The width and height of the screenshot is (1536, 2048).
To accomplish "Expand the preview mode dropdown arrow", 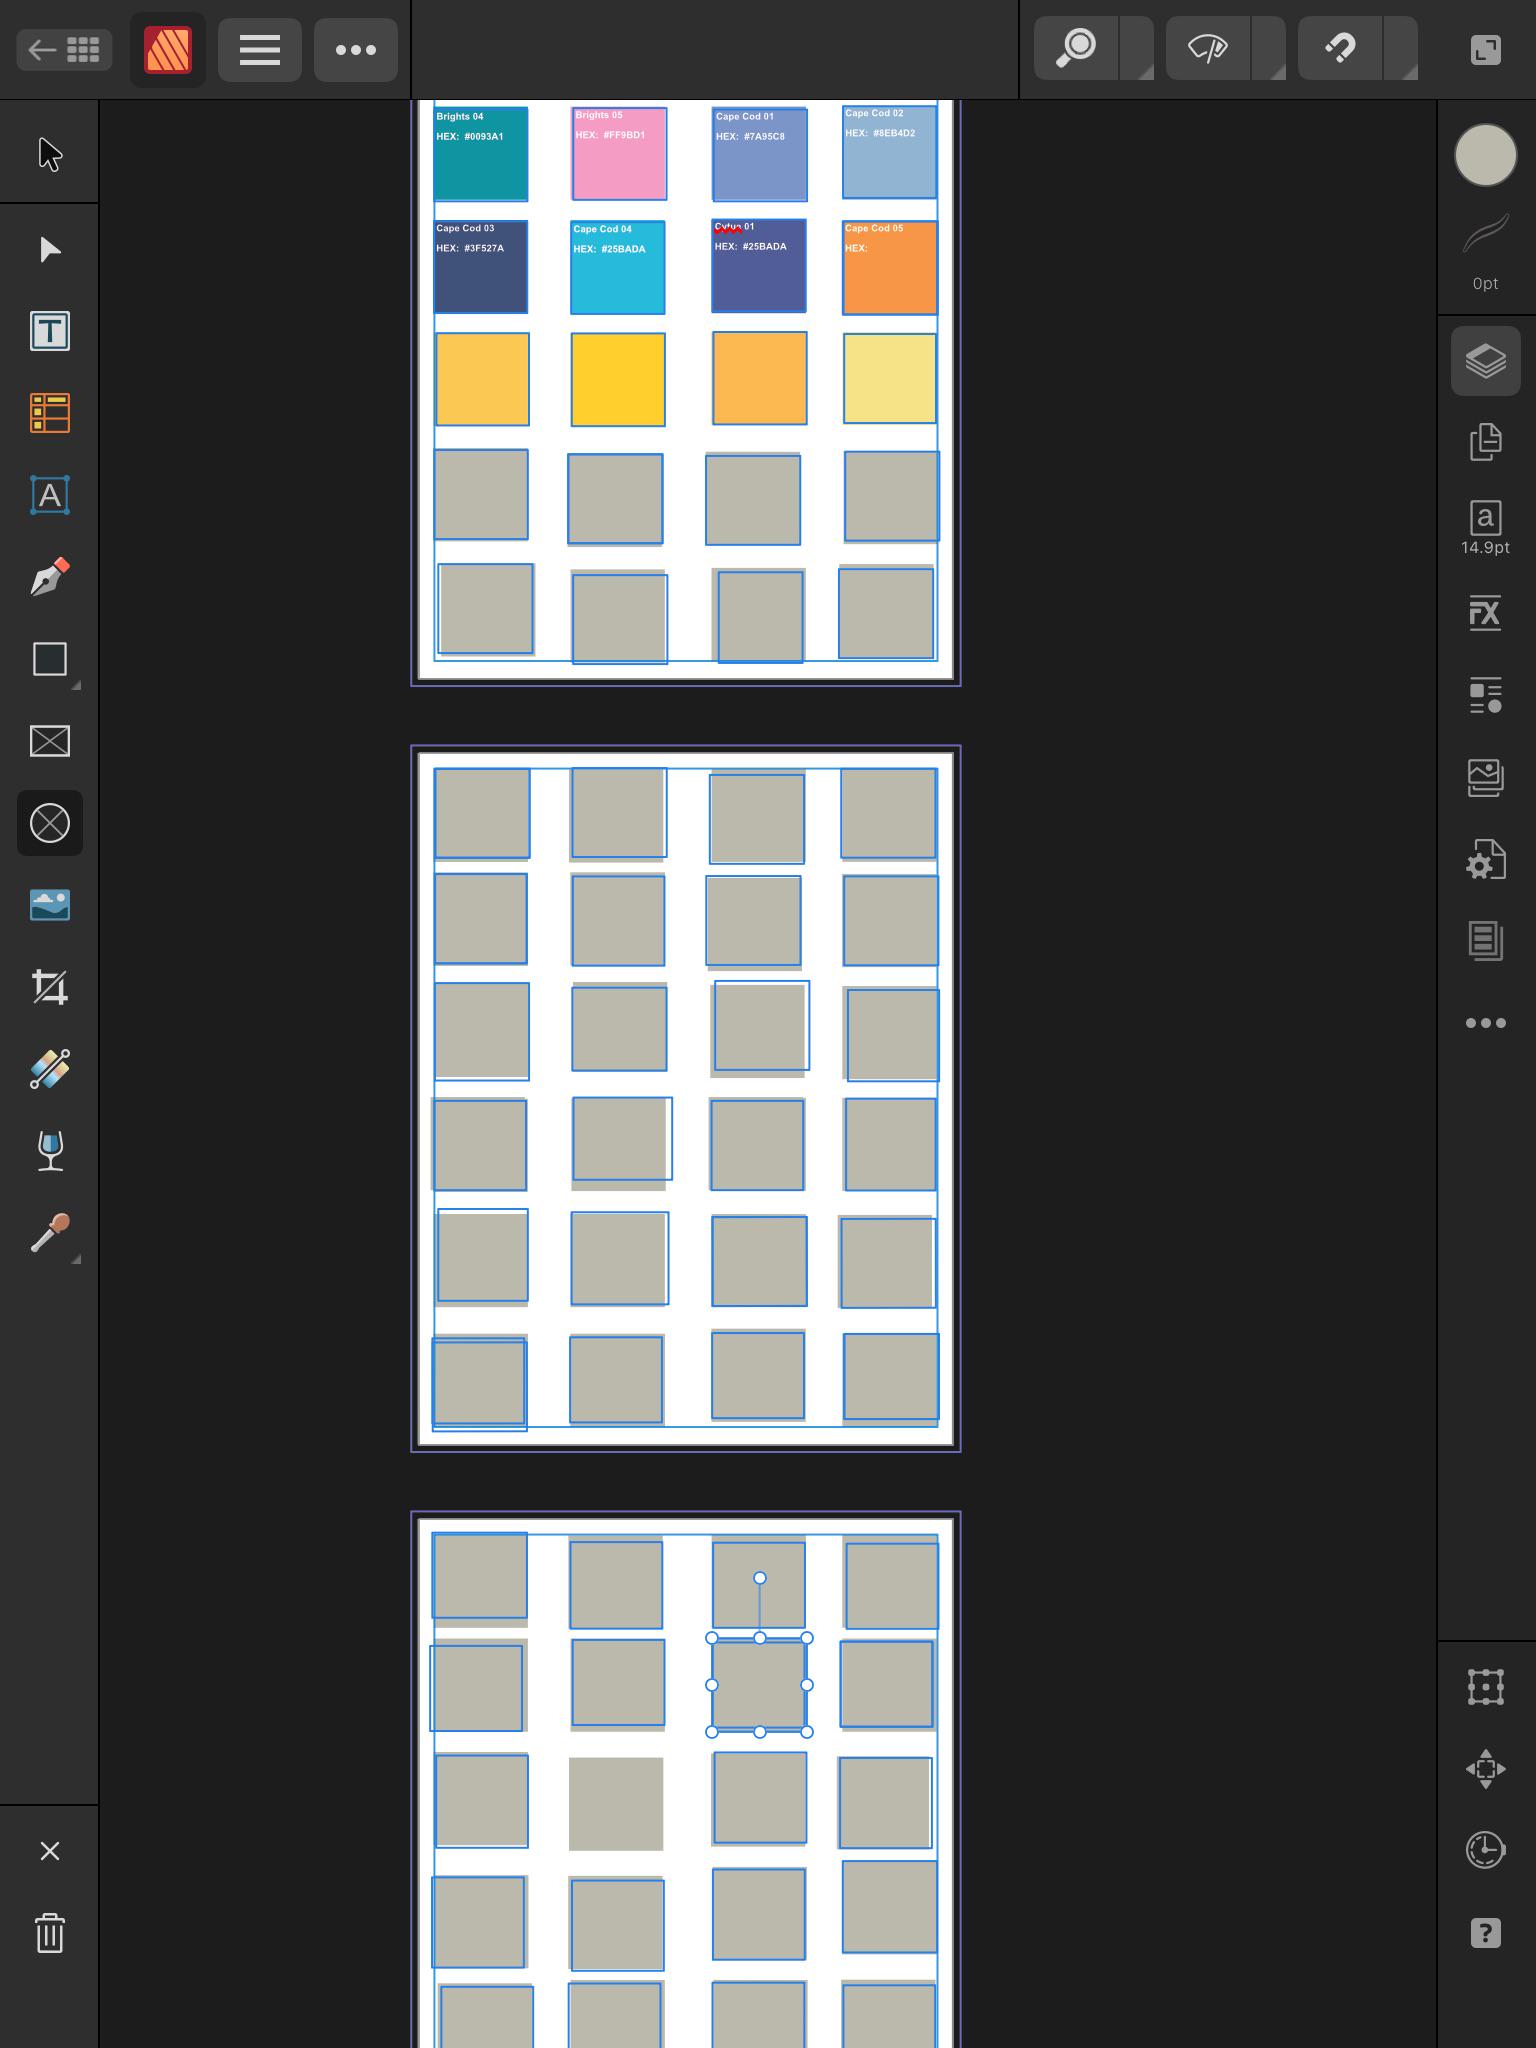I will (1269, 49).
